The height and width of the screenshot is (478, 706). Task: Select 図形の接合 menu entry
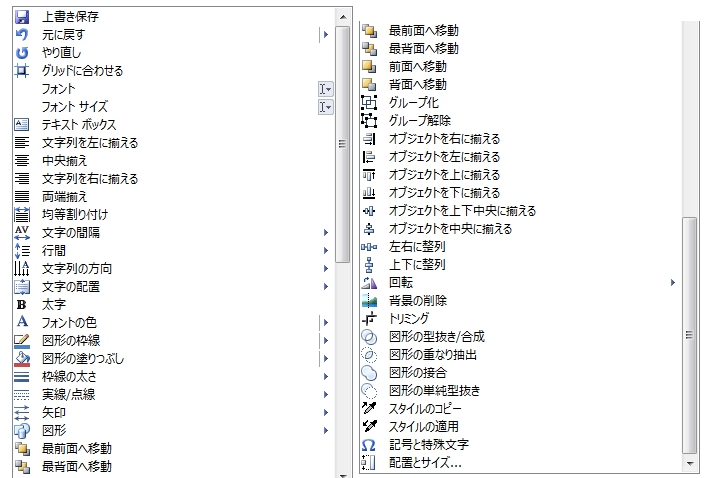point(417,373)
